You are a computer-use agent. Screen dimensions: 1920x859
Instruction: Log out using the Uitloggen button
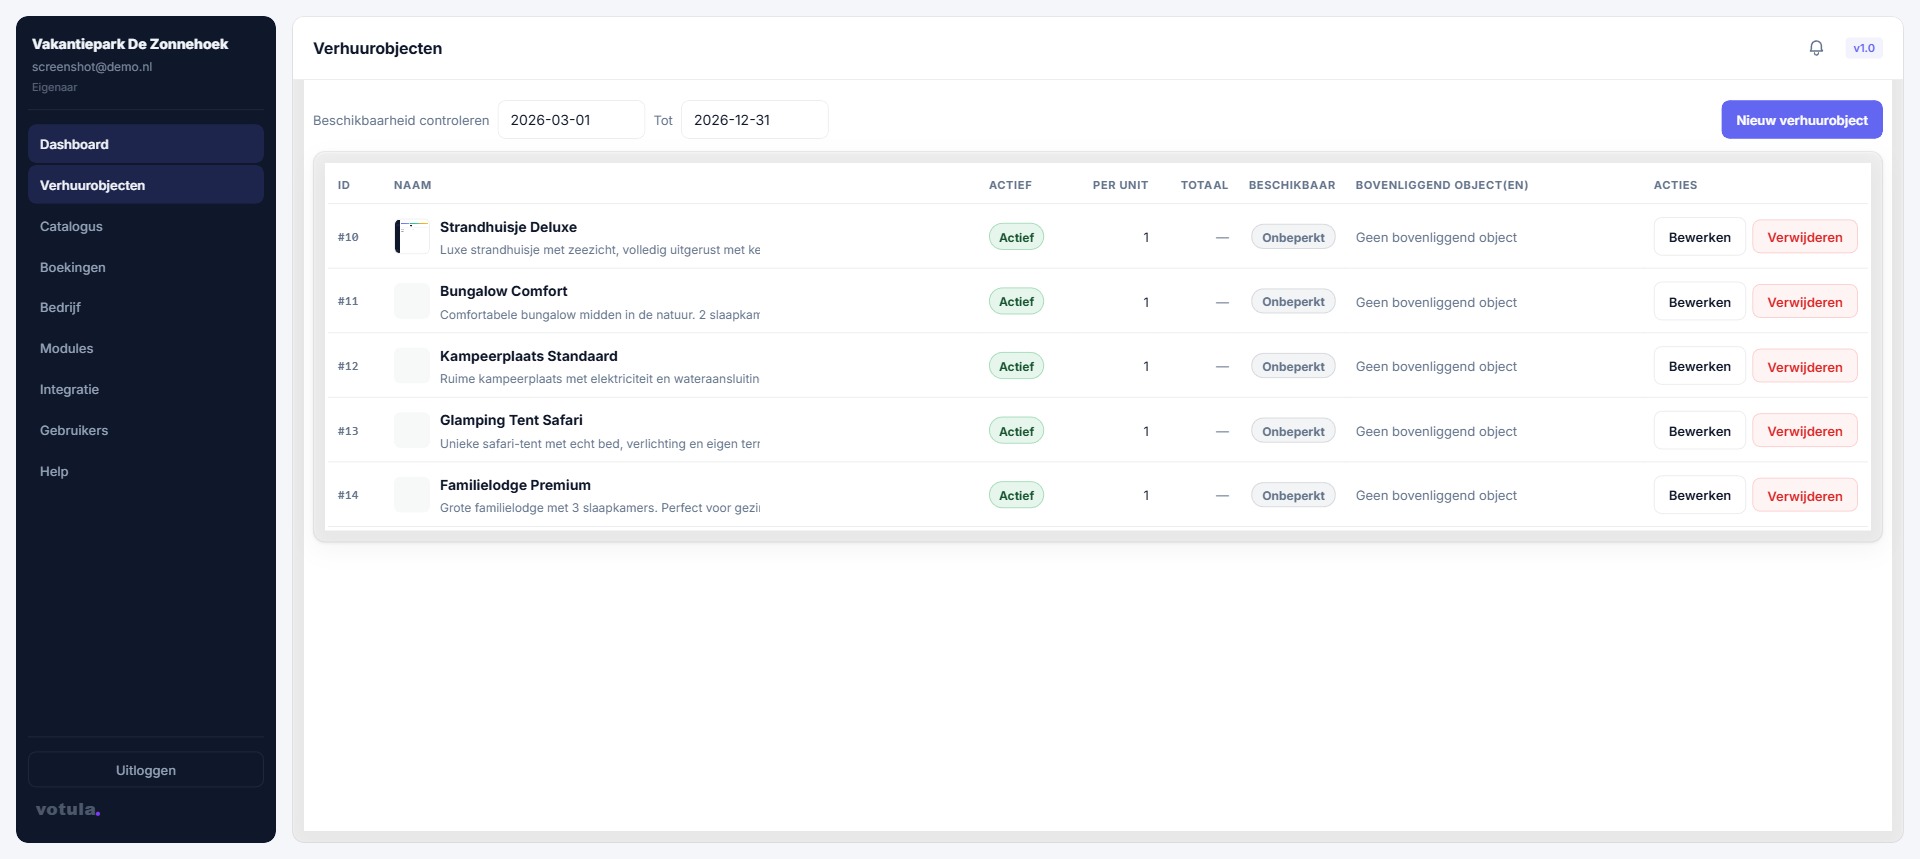click(146, 770)
